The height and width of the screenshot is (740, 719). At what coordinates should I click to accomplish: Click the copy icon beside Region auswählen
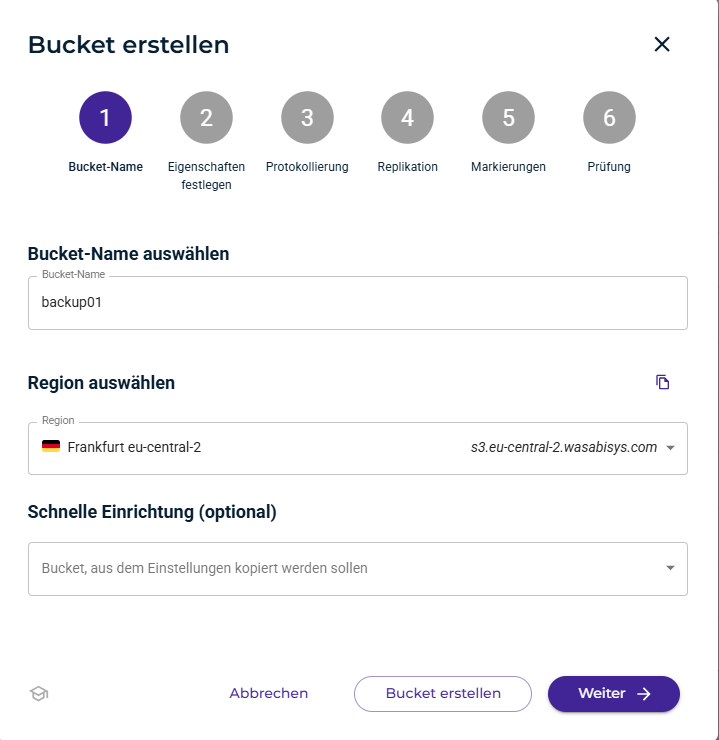click(x=662, y=382)
